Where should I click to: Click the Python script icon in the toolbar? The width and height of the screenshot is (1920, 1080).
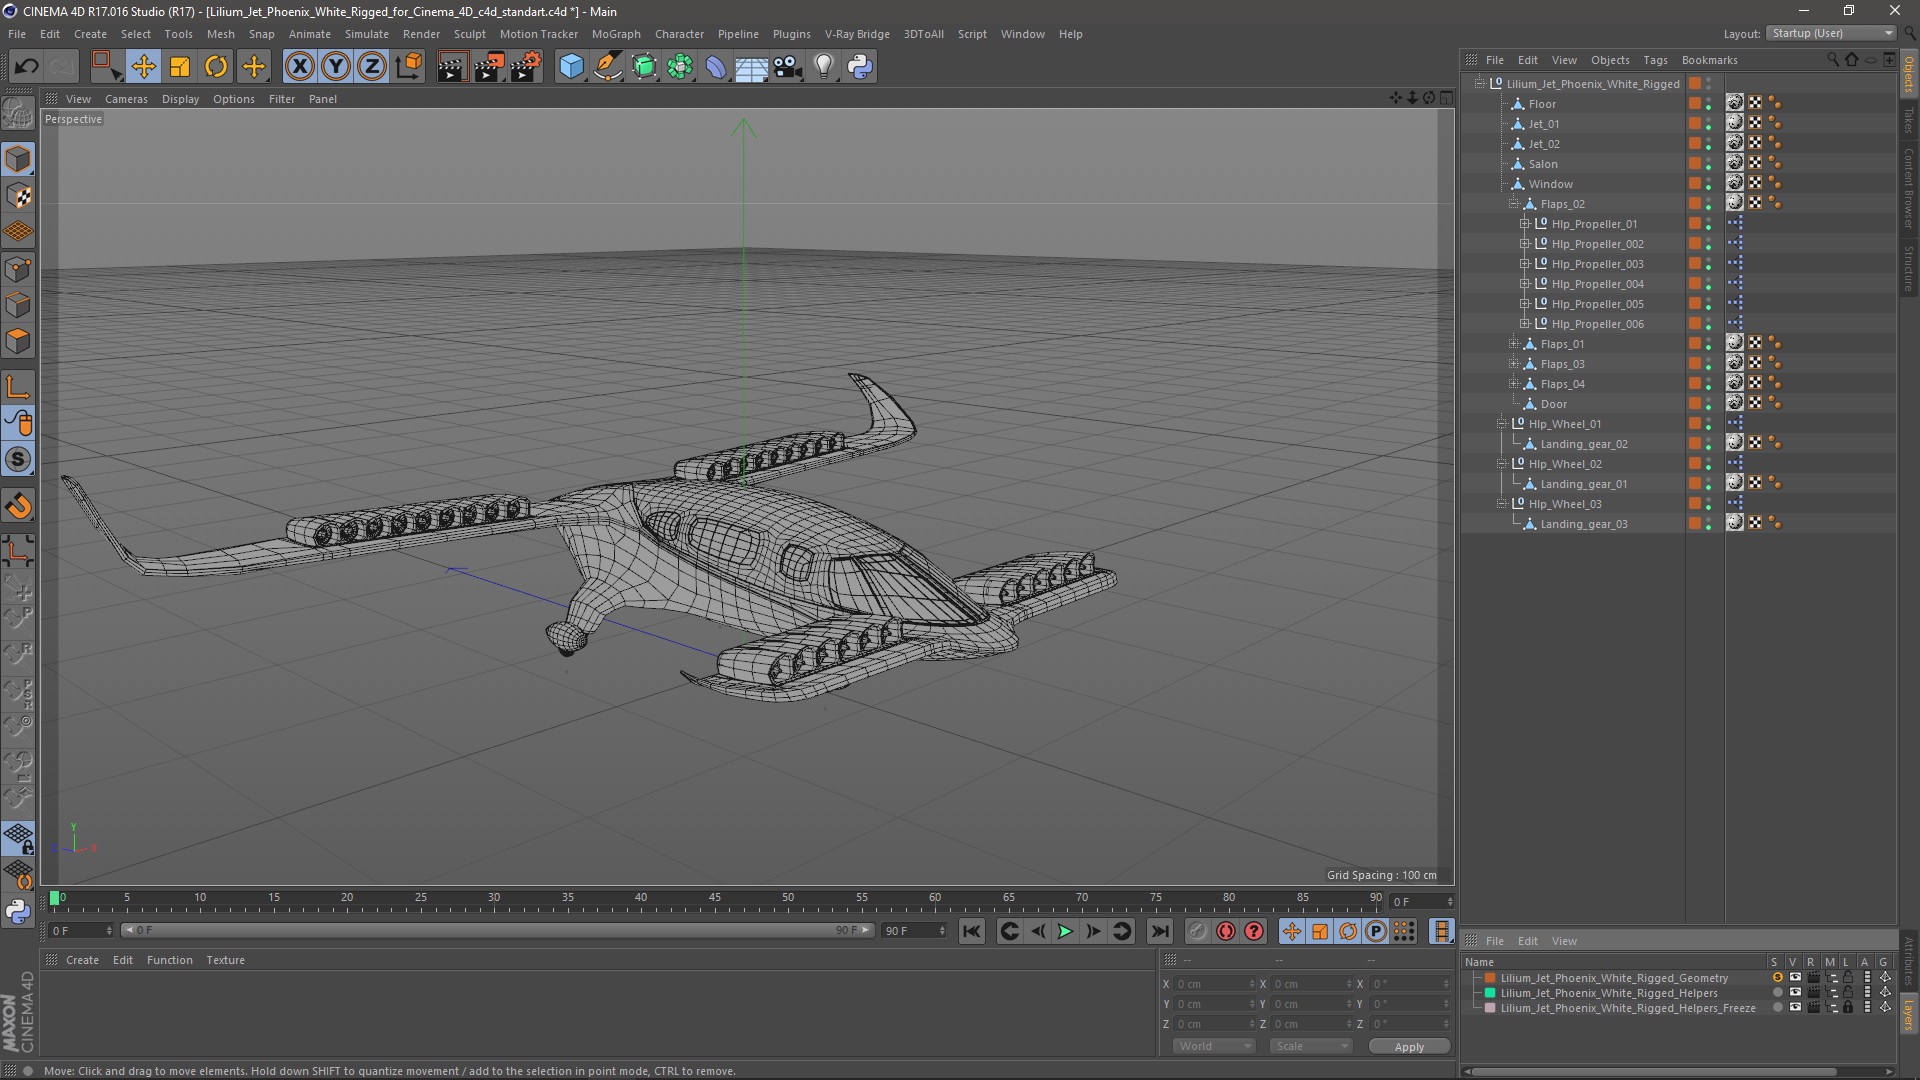point(860,67)
